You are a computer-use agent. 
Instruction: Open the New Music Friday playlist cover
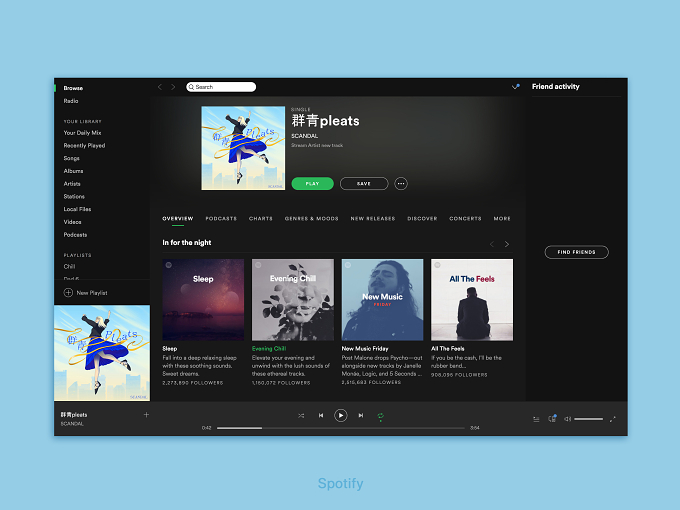pos(382,300)
